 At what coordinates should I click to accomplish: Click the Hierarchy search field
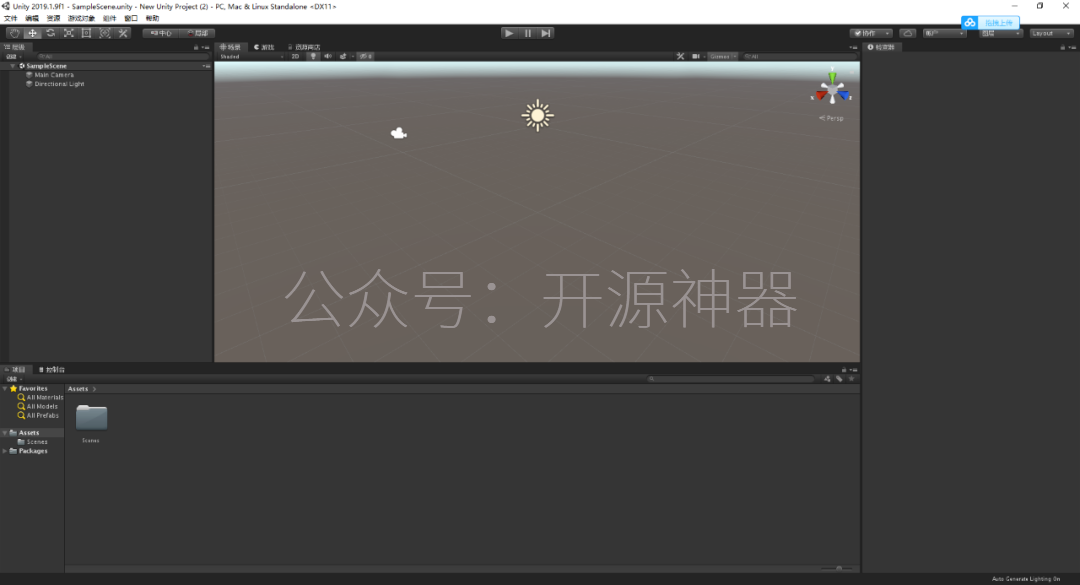pos(121,57)
